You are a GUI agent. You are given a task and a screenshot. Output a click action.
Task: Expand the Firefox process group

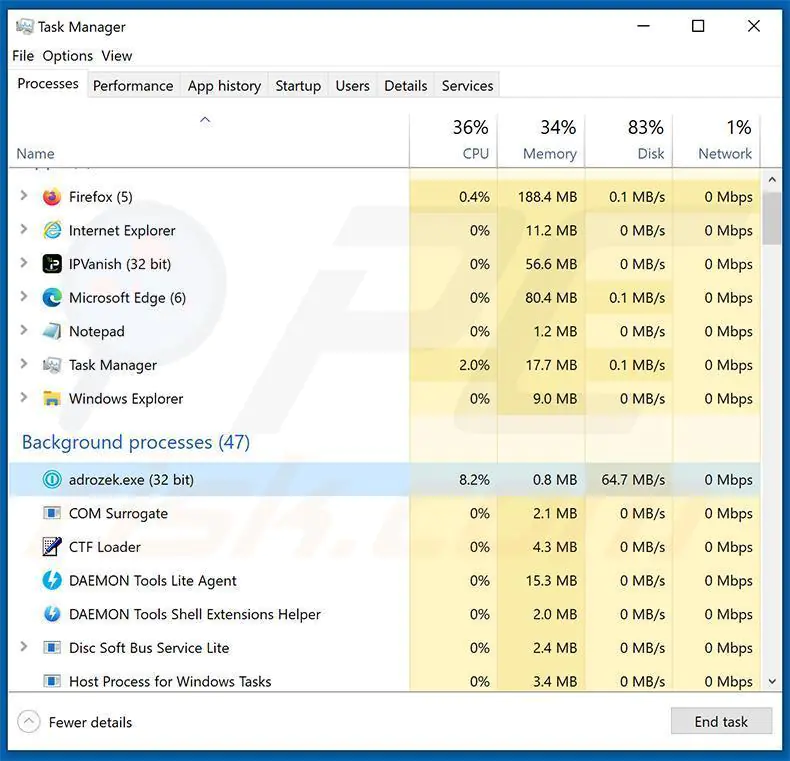pyautogui.click(x=24, y=197)
